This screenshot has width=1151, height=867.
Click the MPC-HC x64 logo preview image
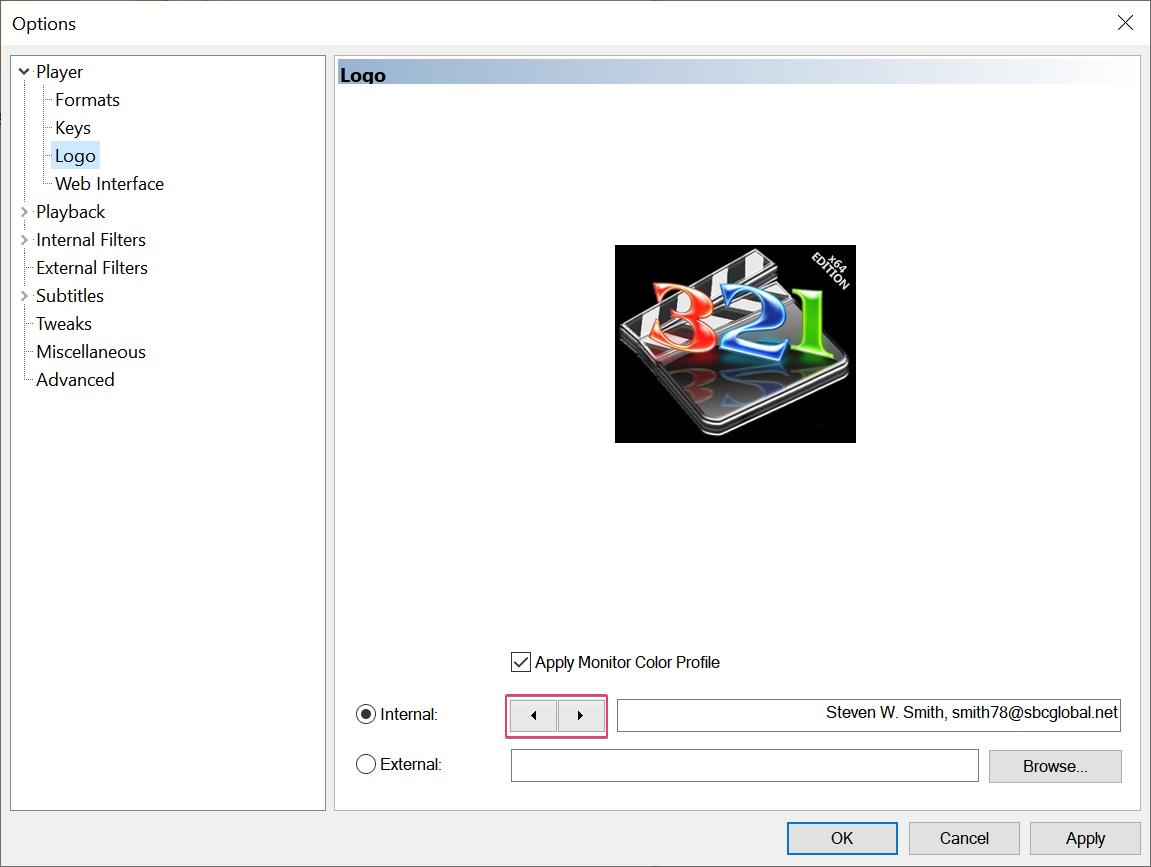(735, 344)
